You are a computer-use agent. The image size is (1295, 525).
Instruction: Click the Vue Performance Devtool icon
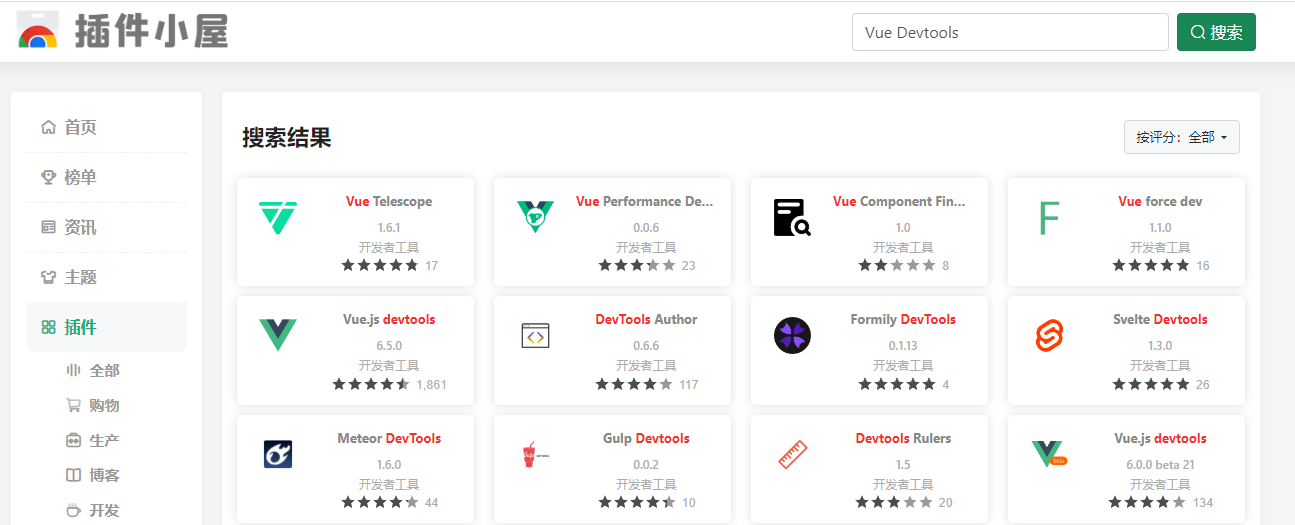pos(535,217)
